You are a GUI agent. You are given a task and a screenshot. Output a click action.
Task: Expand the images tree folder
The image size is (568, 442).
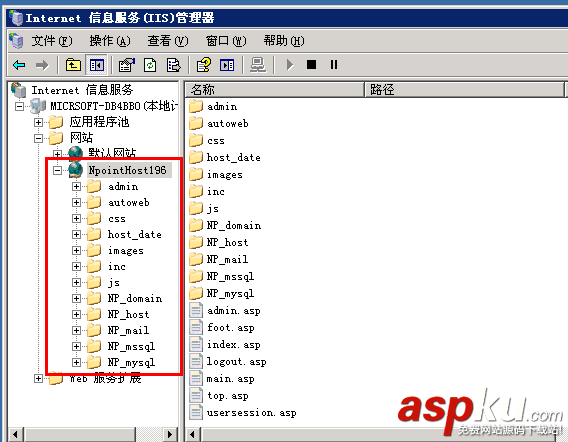pyautogui.click(x=76, y=250)
